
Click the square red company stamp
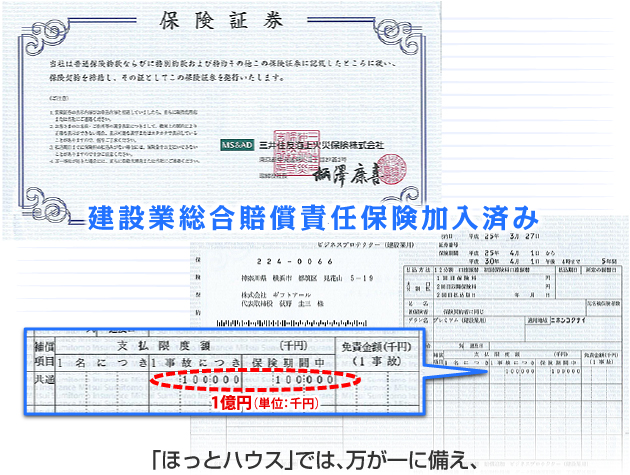click(x=297, y=153)
